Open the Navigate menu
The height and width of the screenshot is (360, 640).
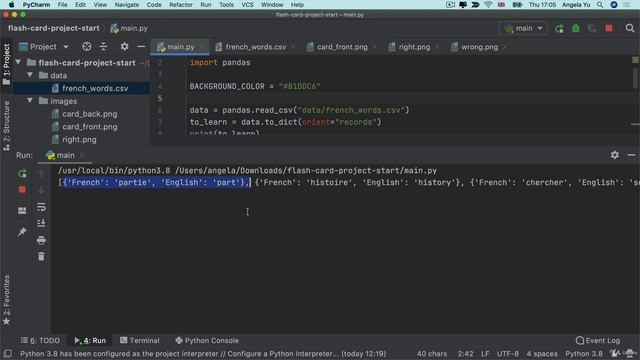coord(127,5)
